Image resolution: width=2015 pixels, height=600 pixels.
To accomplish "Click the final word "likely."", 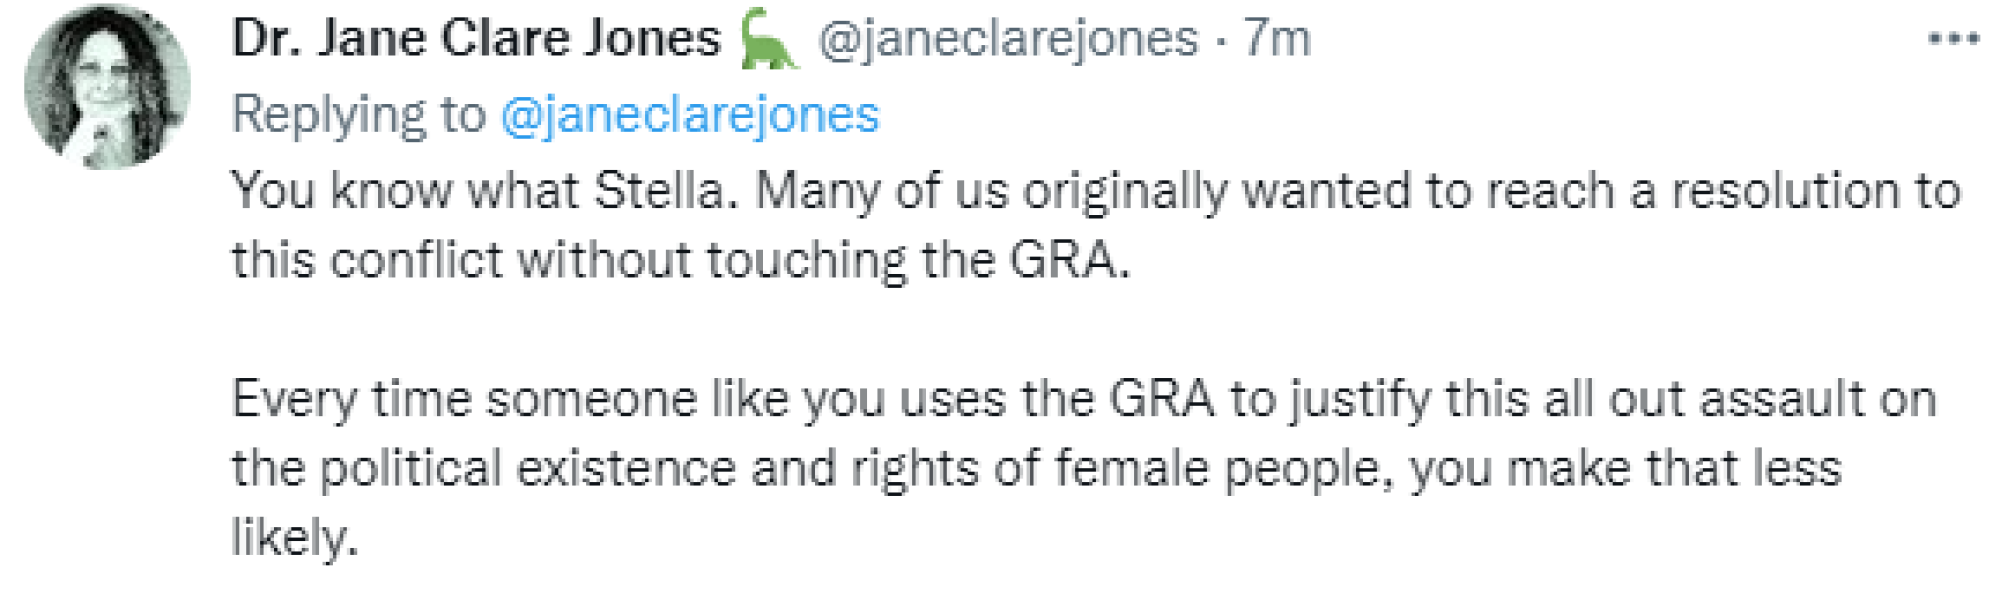I will click(294, 537).
